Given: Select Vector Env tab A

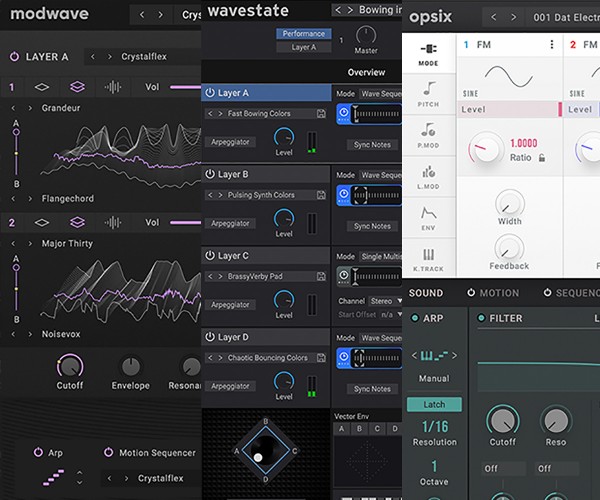Looking at the screenshot, I should pos(342,429).
